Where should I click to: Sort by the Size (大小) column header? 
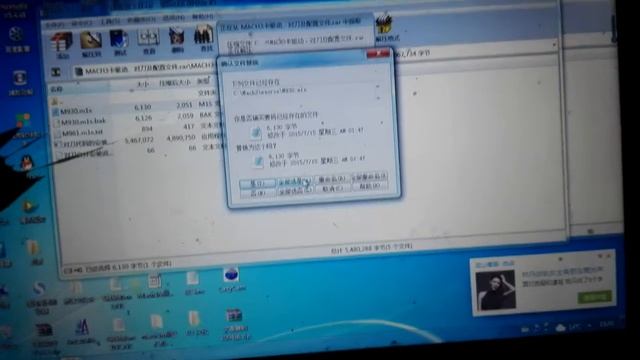pos(142,84)
